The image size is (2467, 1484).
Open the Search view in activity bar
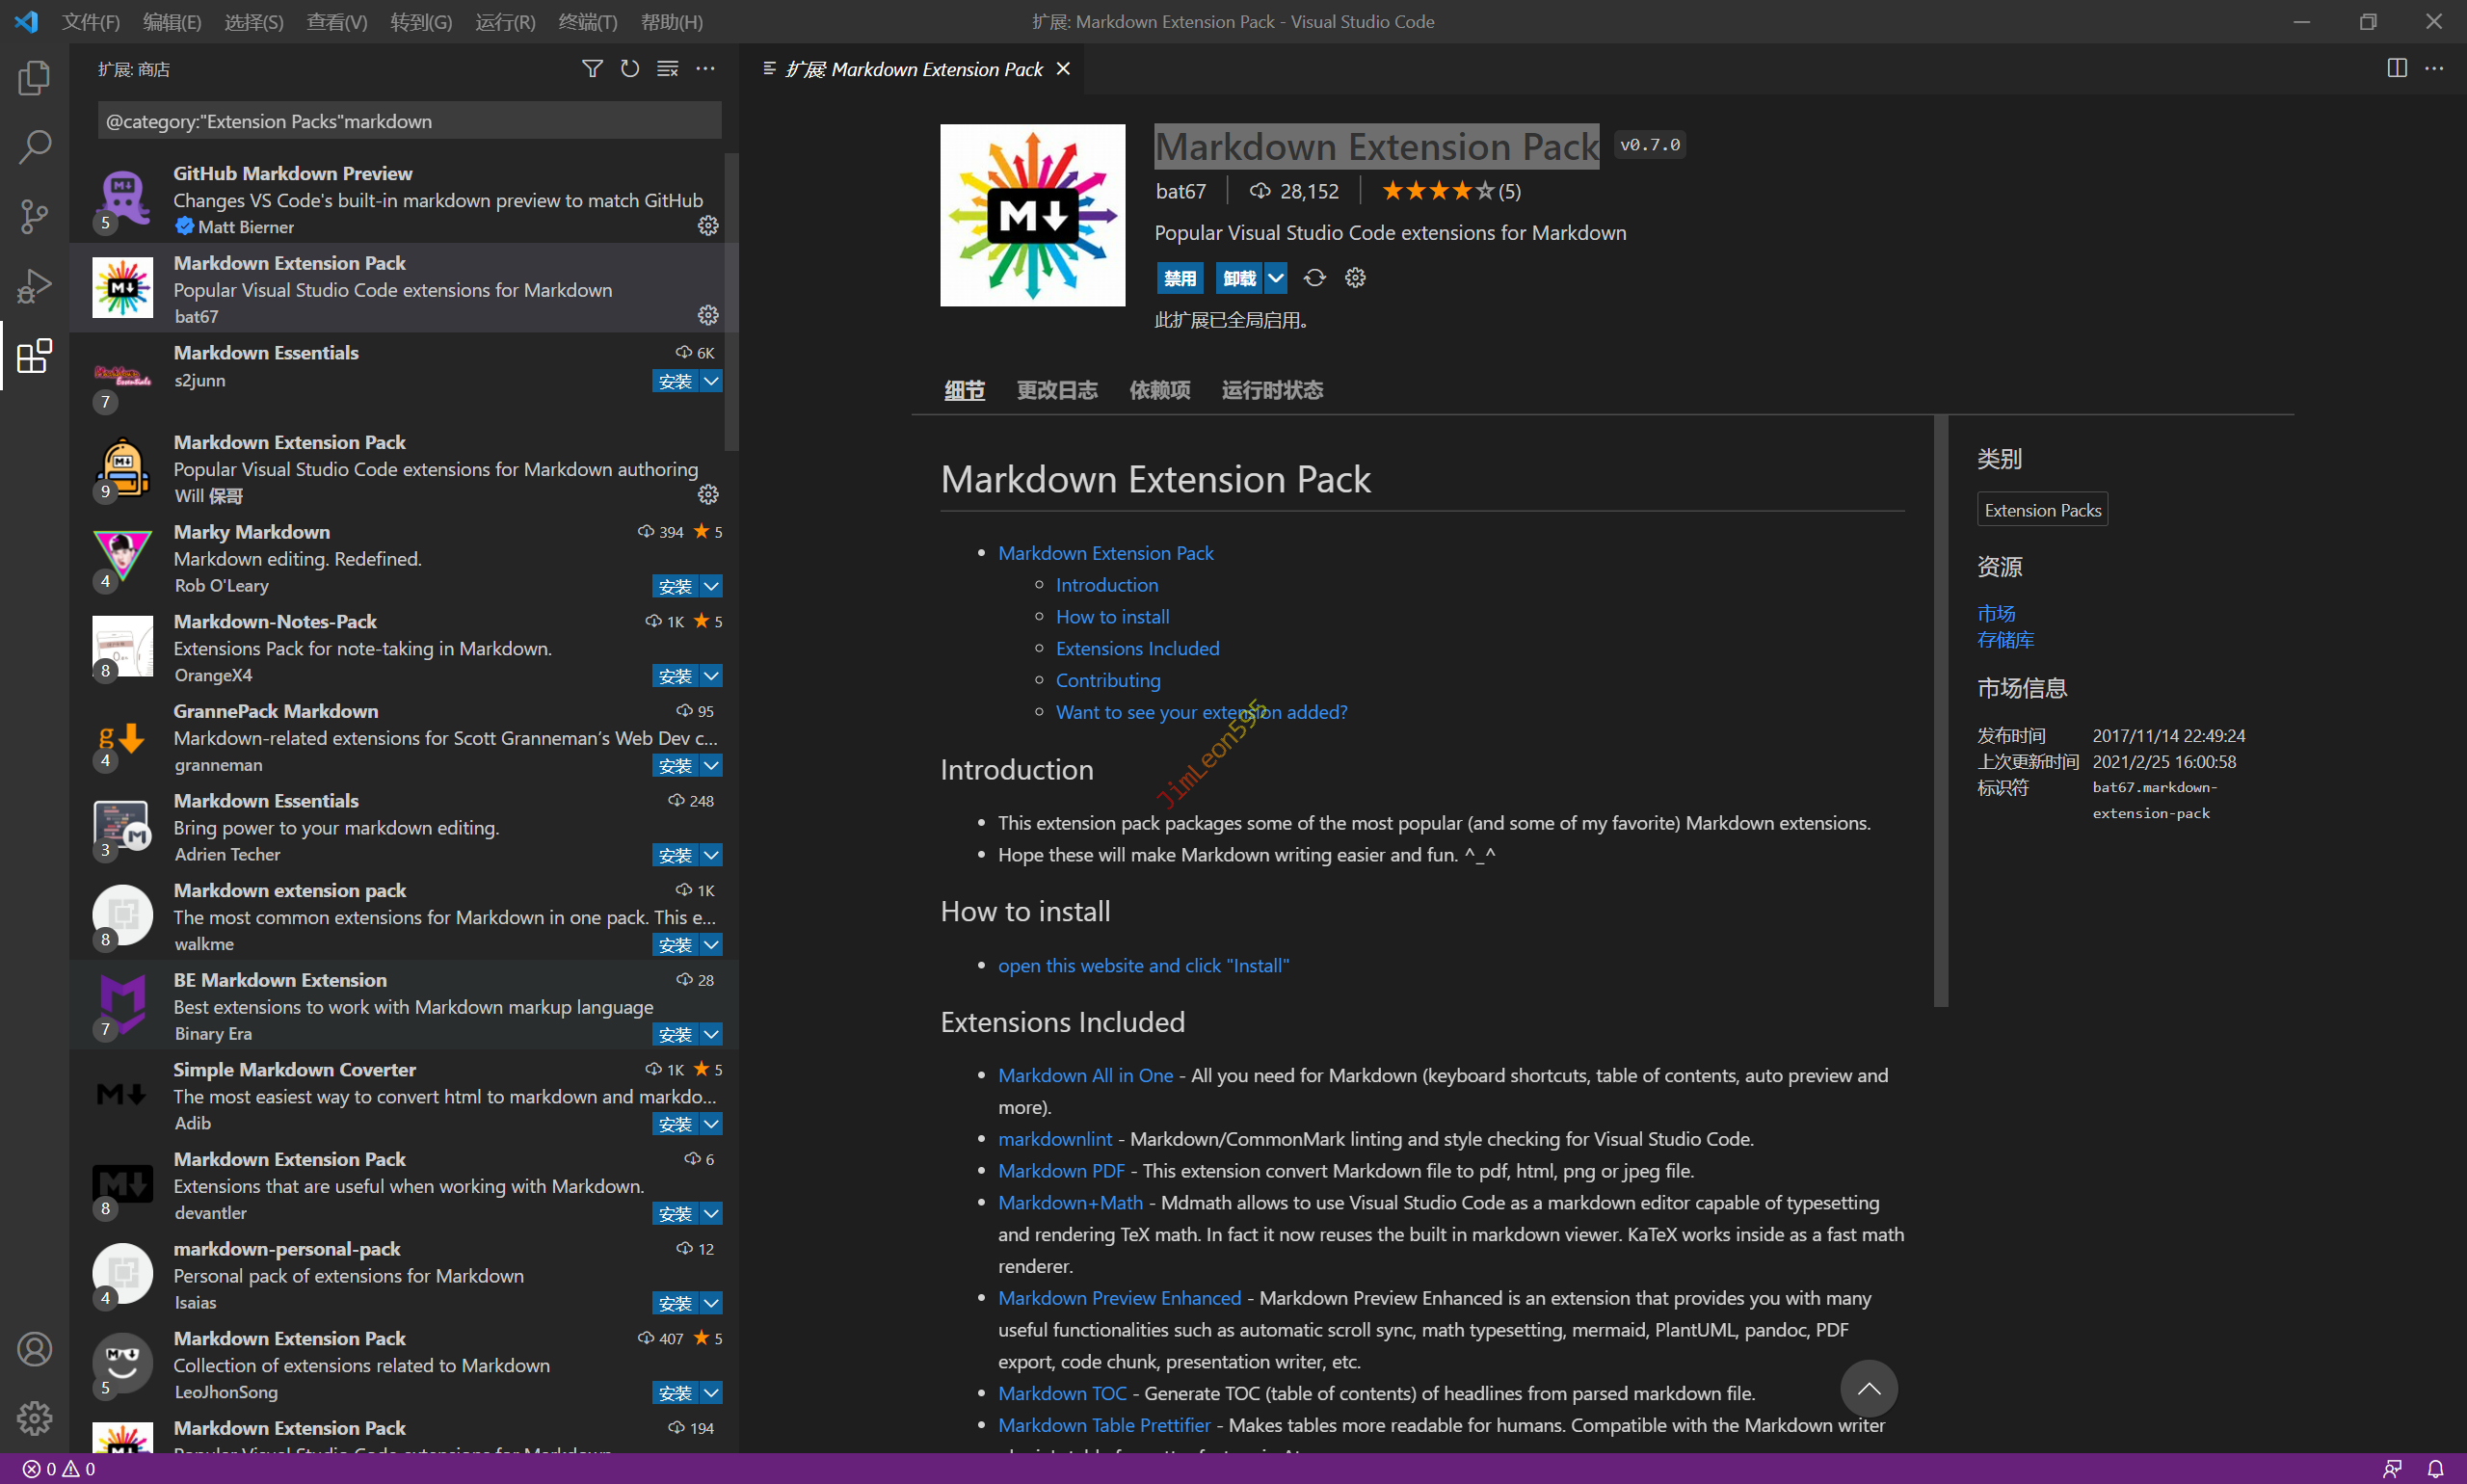34,147
